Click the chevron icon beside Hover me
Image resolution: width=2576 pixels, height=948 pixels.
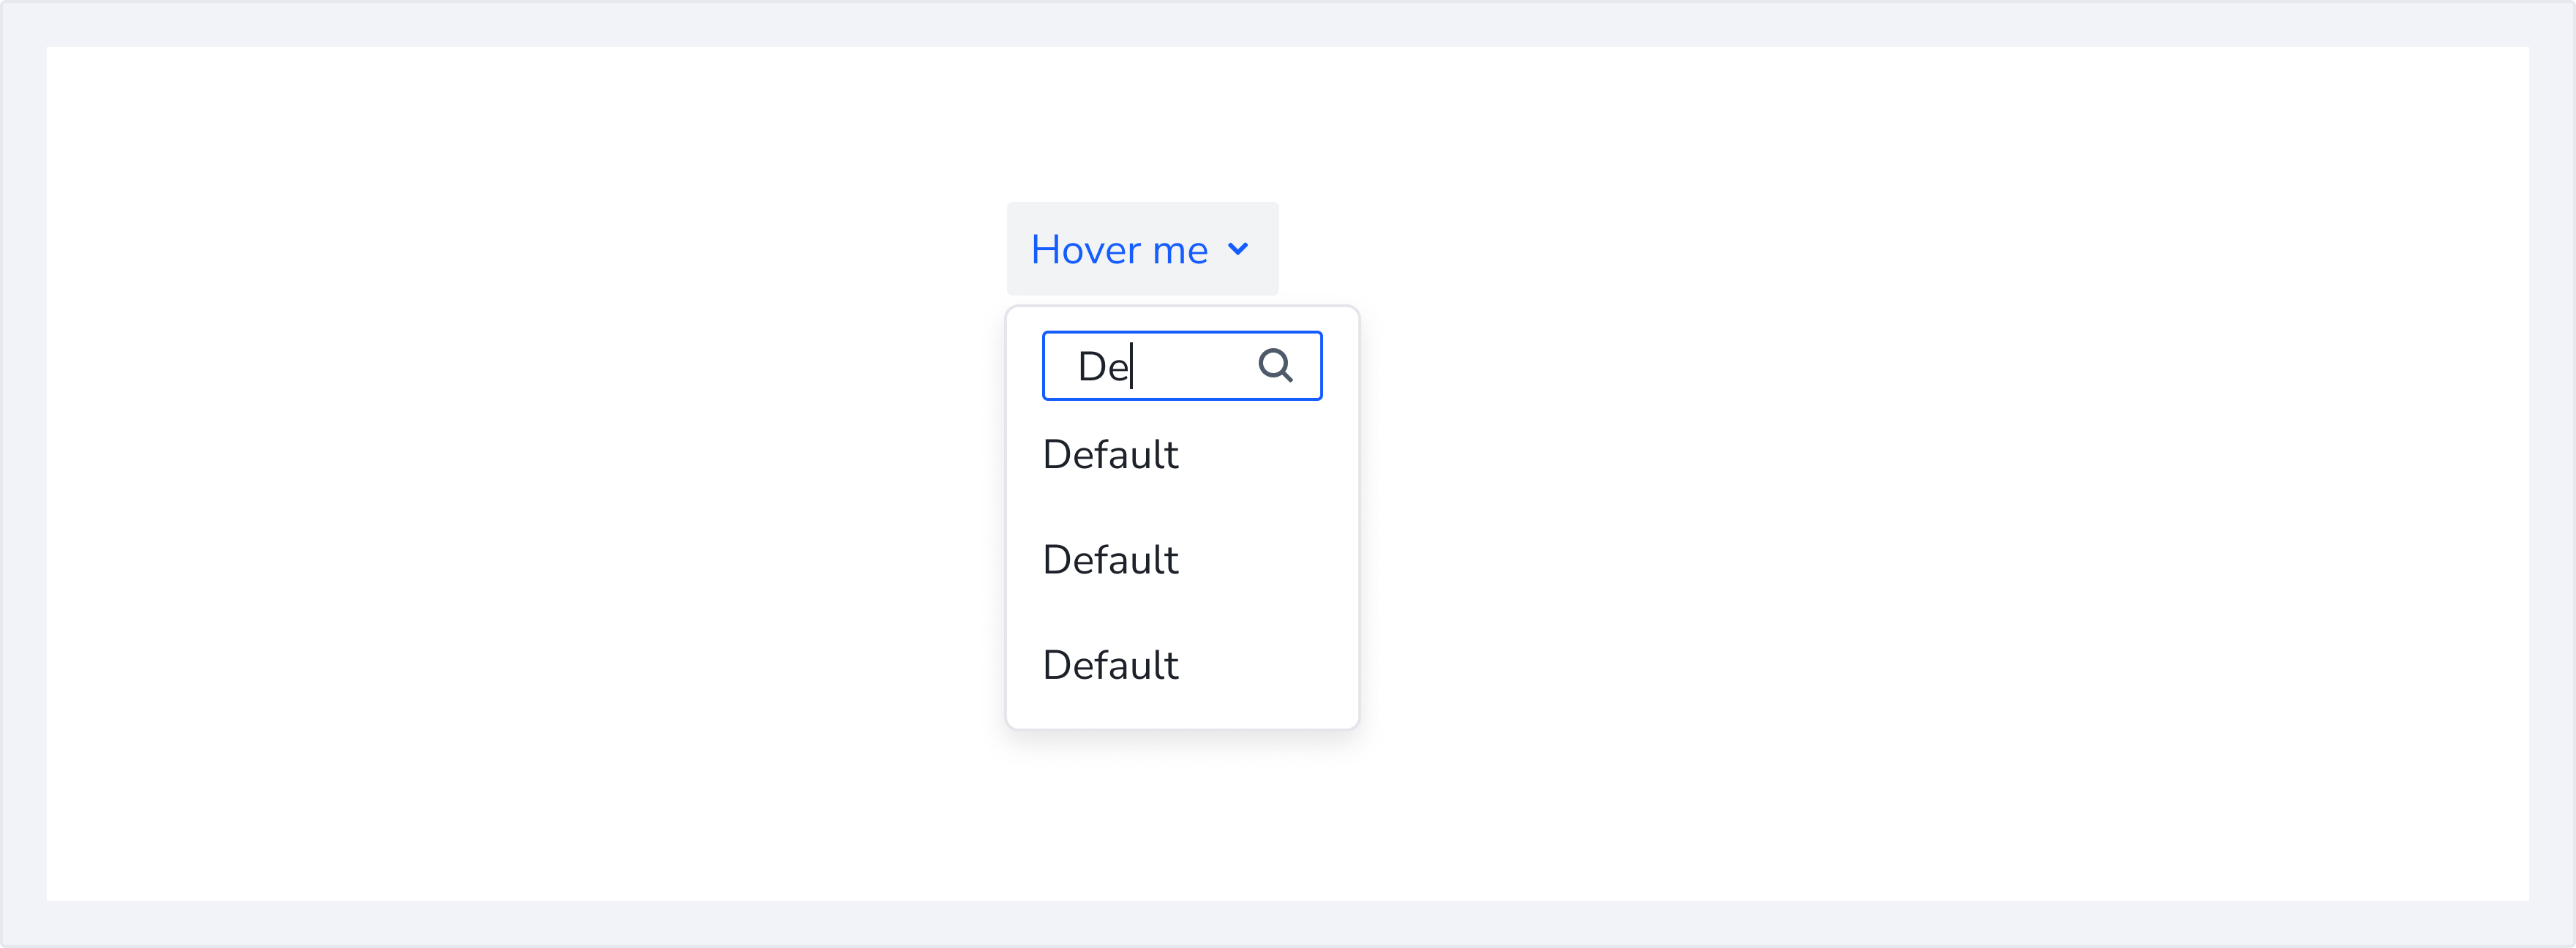[1238, 249]
